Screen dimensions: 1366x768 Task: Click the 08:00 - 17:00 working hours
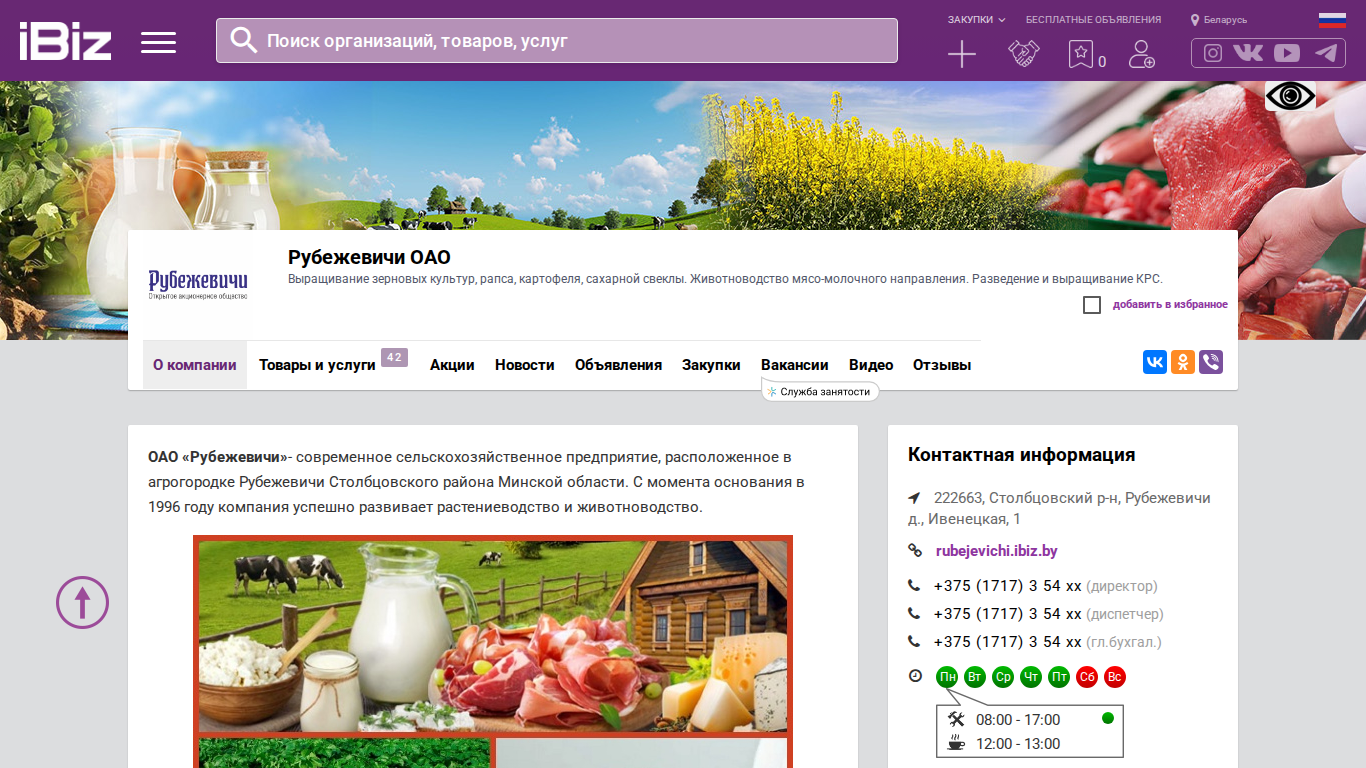coord(1018,720)
